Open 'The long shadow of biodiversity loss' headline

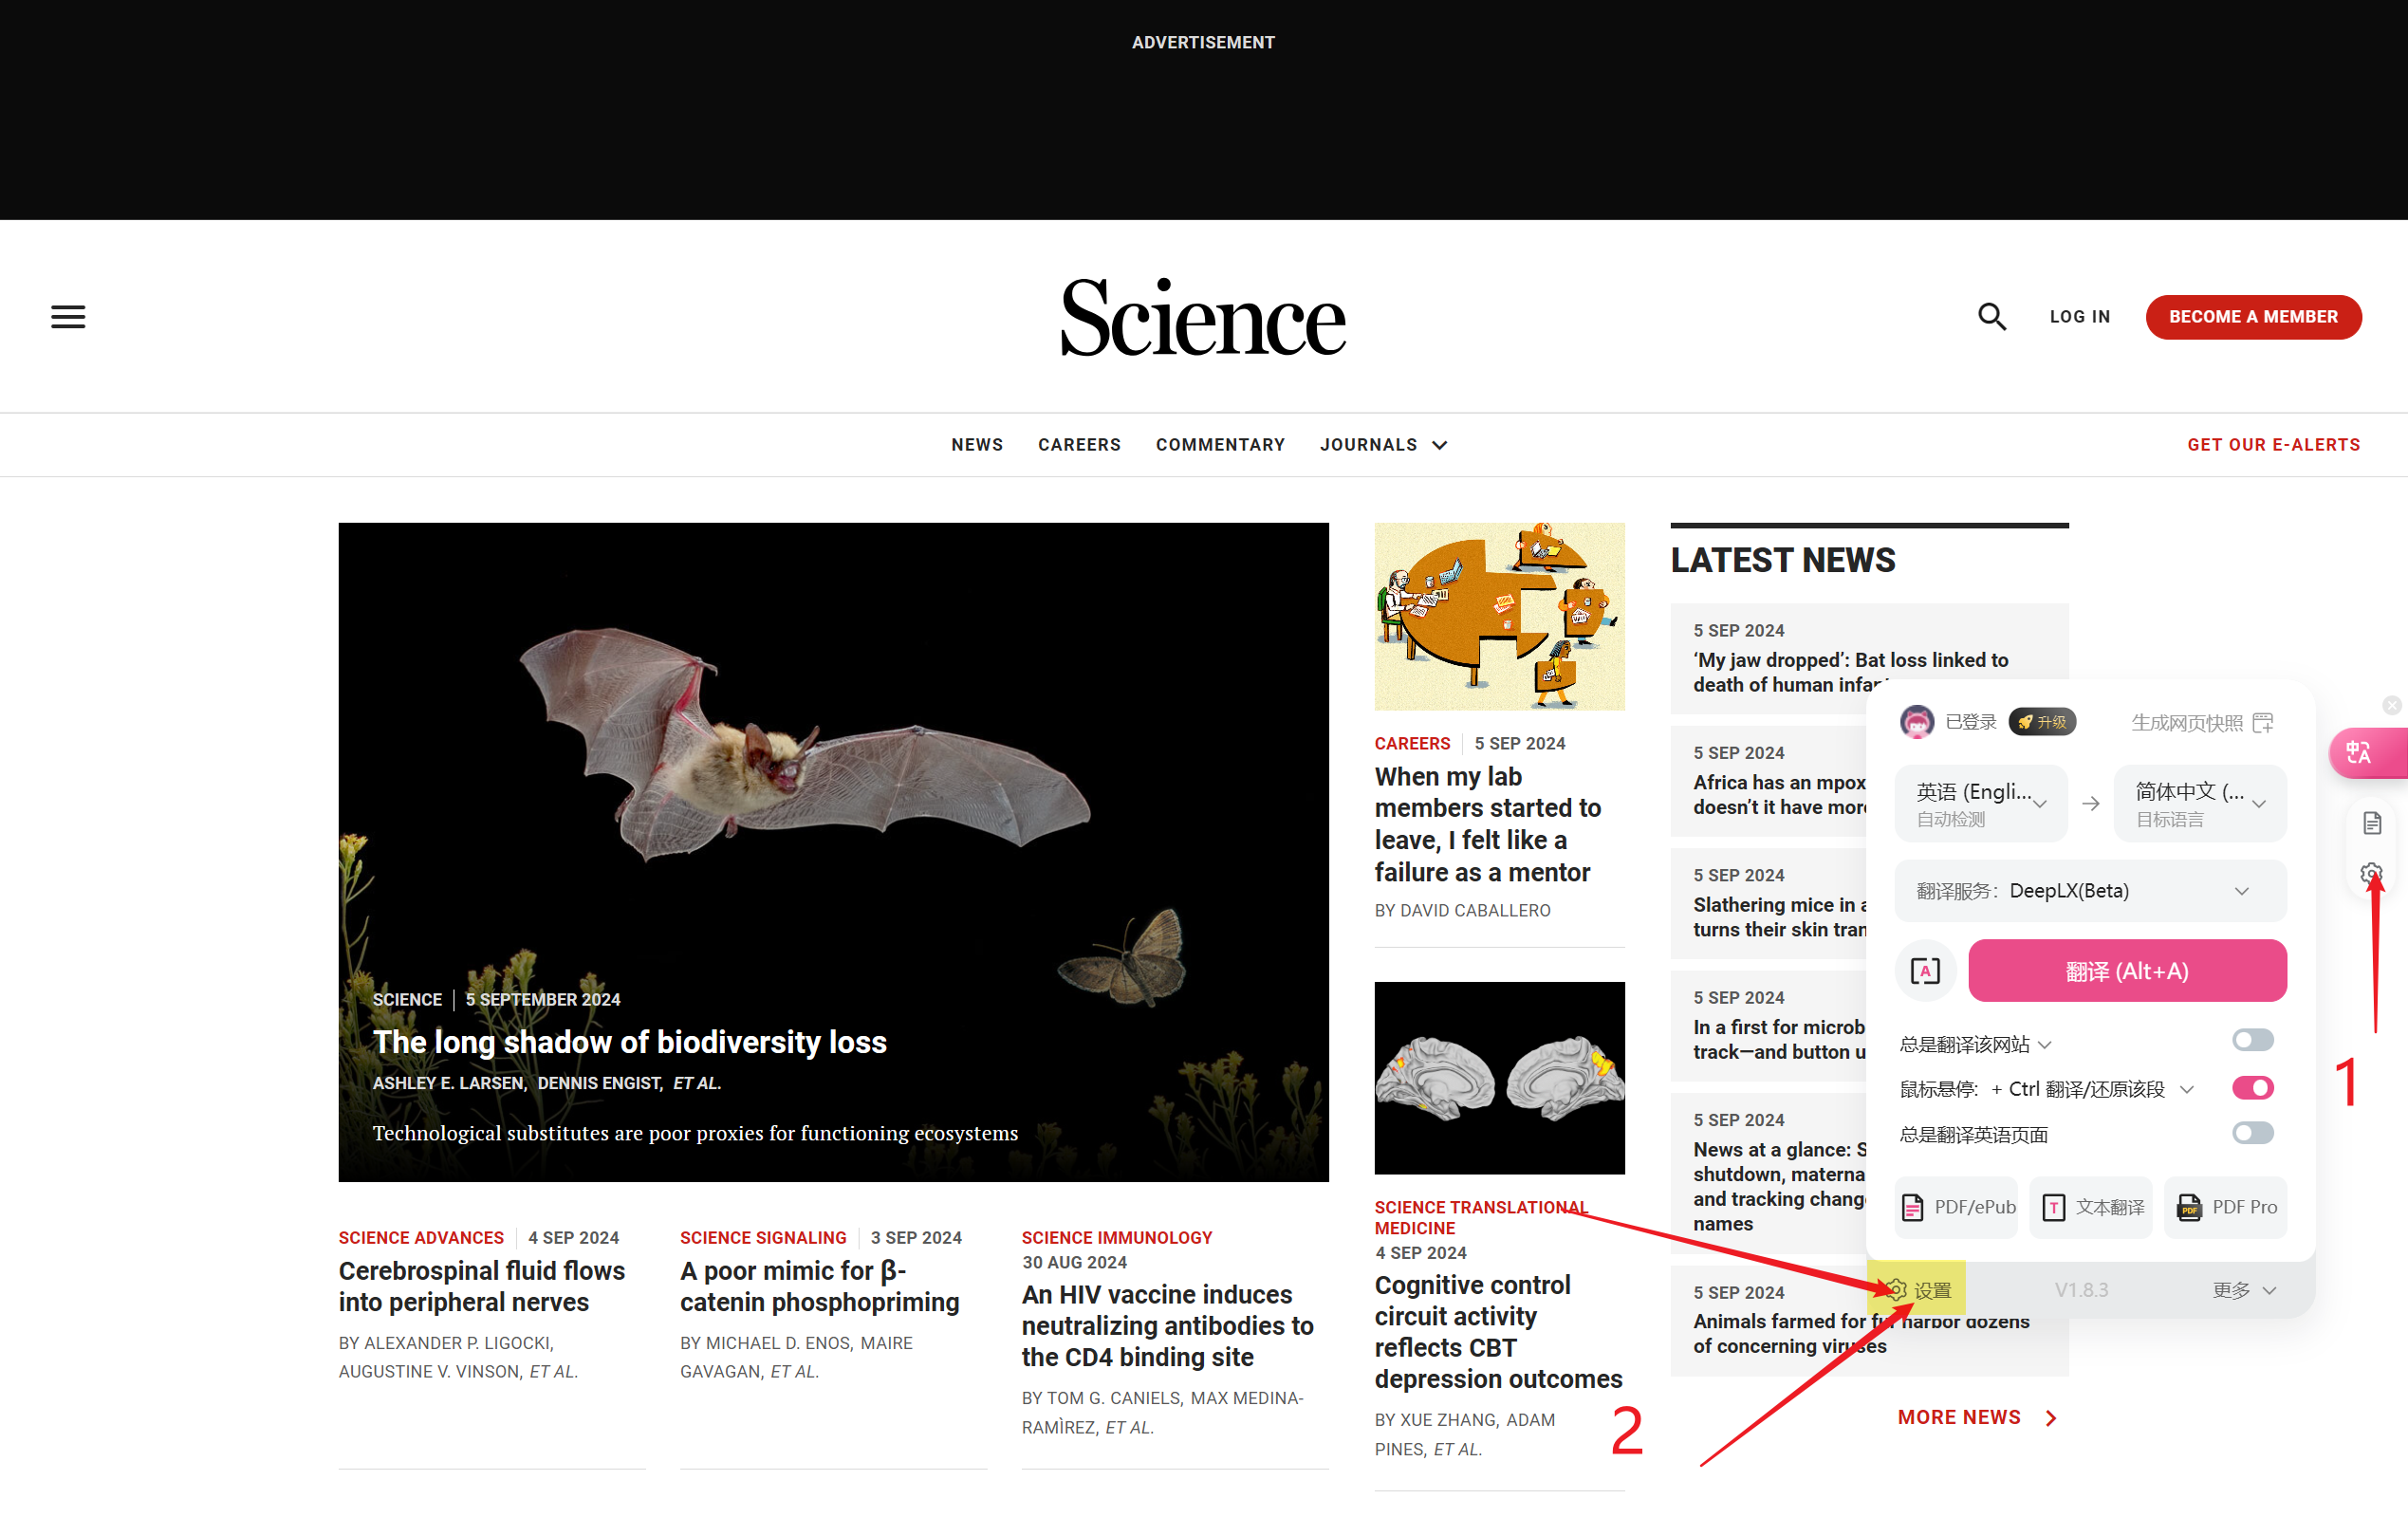tap(629, 1042)
